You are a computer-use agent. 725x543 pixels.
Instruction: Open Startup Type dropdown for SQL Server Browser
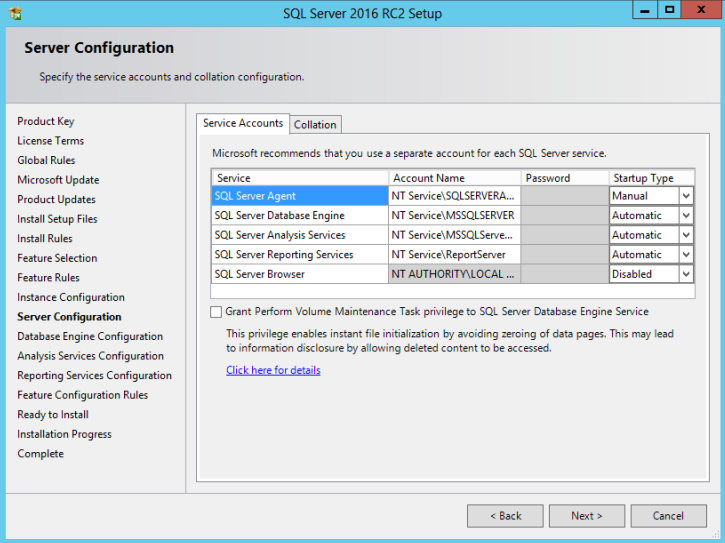pos(686,274)
